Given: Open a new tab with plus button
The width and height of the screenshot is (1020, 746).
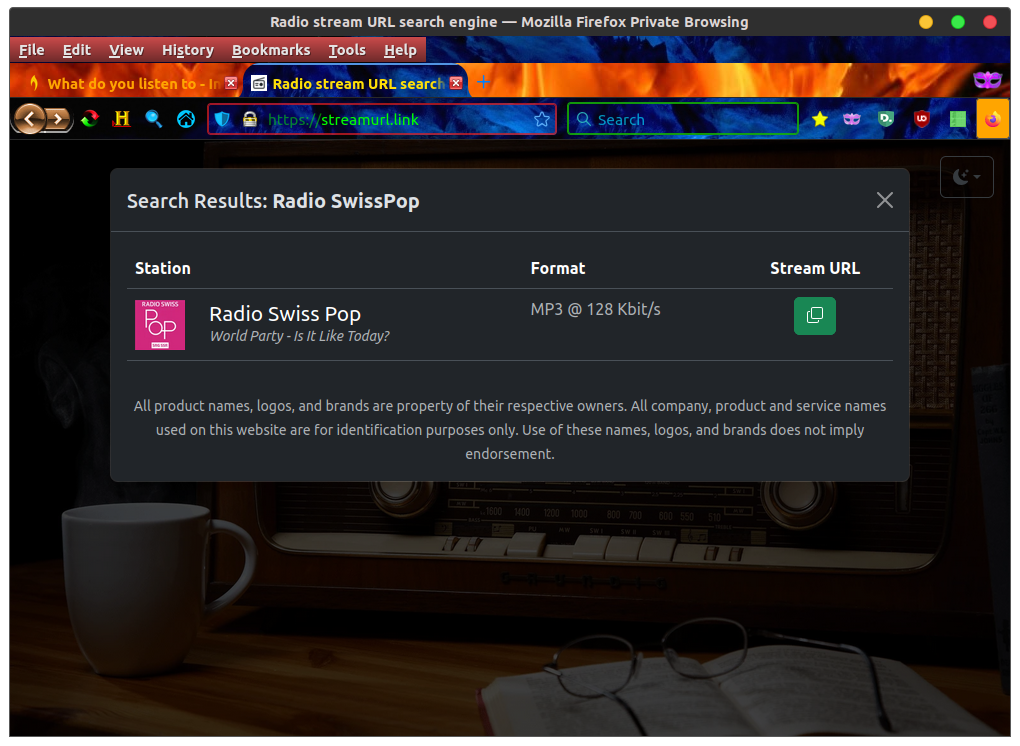Looking at the screenshot, I should [483, 83].
